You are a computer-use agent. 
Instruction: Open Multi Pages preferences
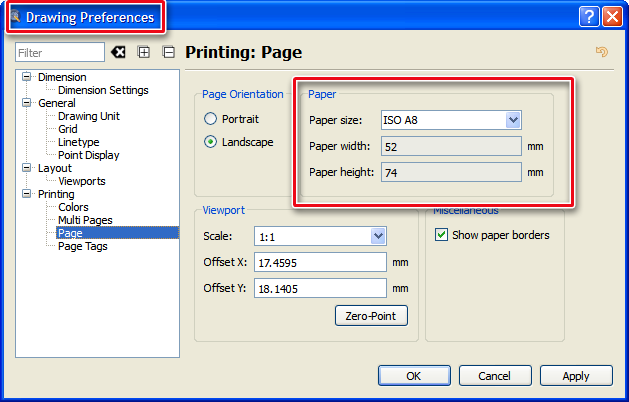click(85, 220)
